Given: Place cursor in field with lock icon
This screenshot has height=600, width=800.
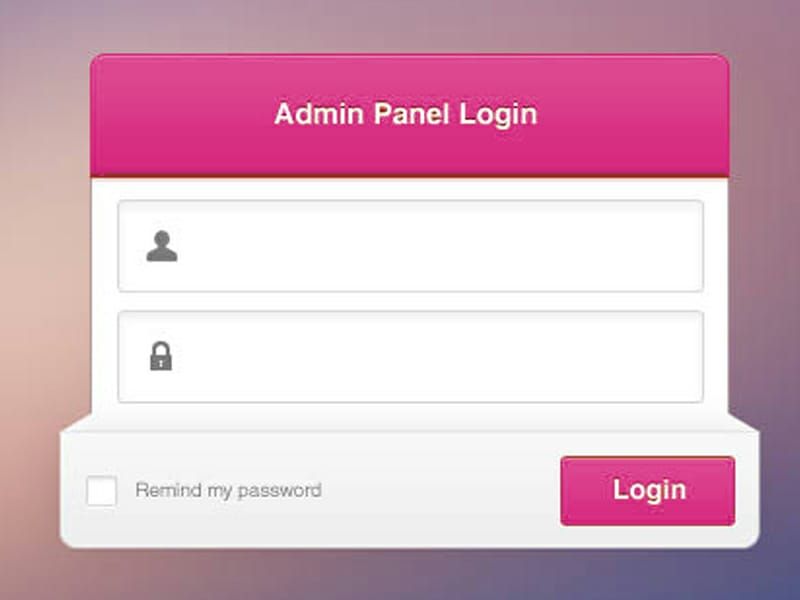Looking at the screenshot, I should pos(410,357).
